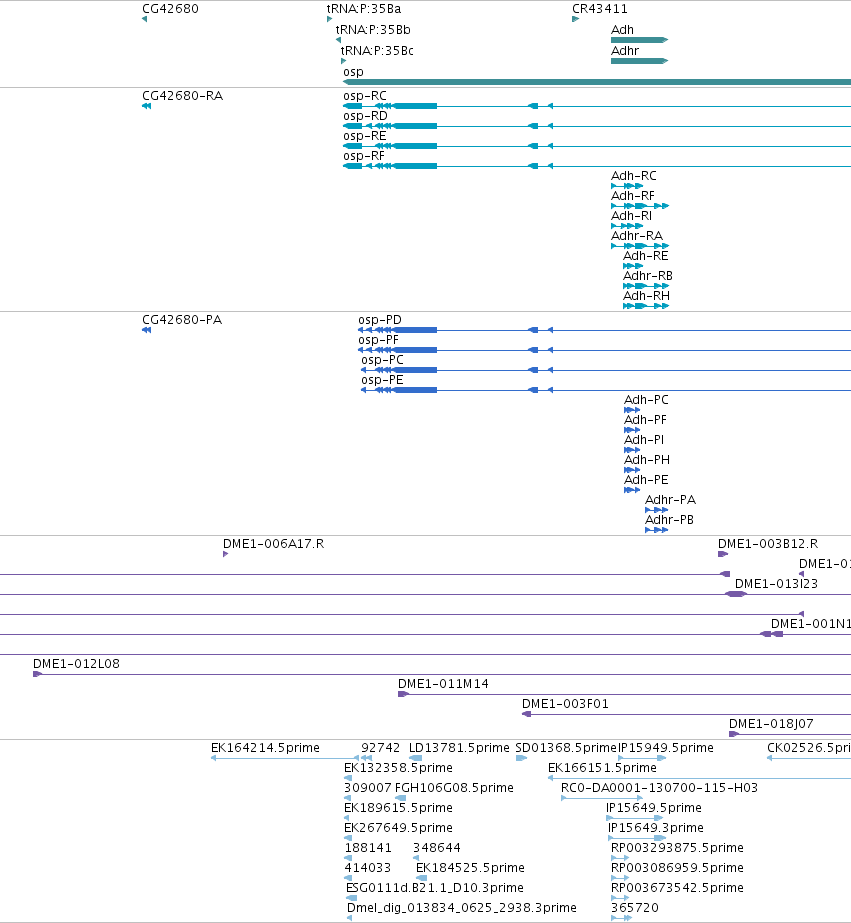Select the DME1-018J07 clone label
The height and width of the screenshot is (923, 851).
click(771, 723)
